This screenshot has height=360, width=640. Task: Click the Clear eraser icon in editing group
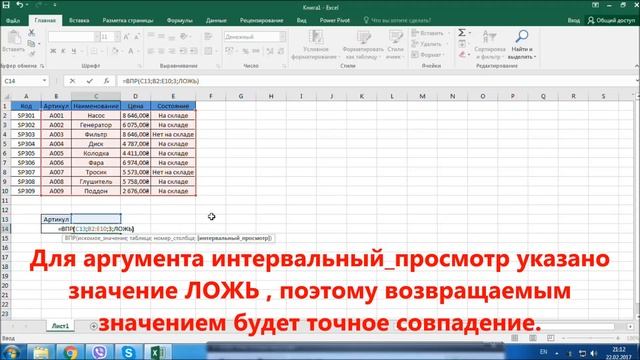point(462,54)
